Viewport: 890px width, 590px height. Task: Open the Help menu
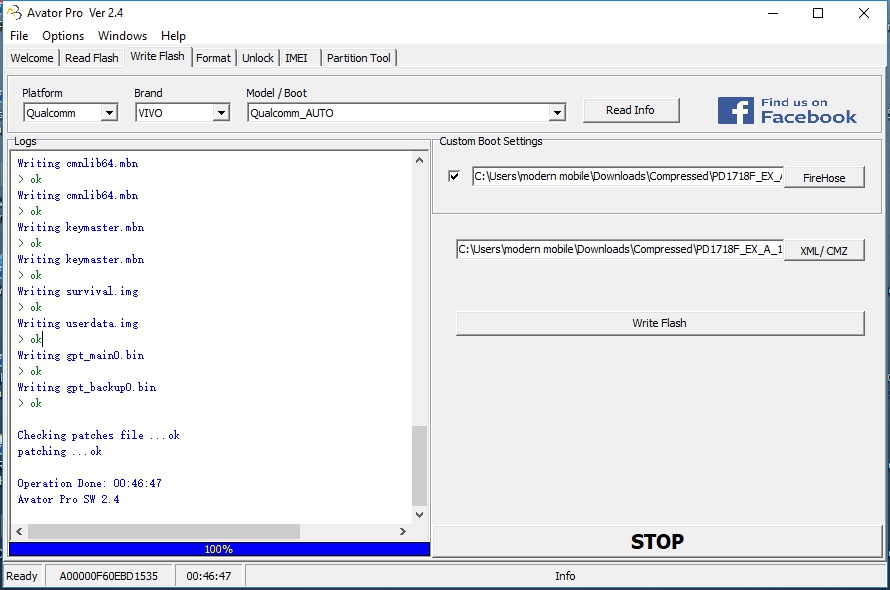173,36
